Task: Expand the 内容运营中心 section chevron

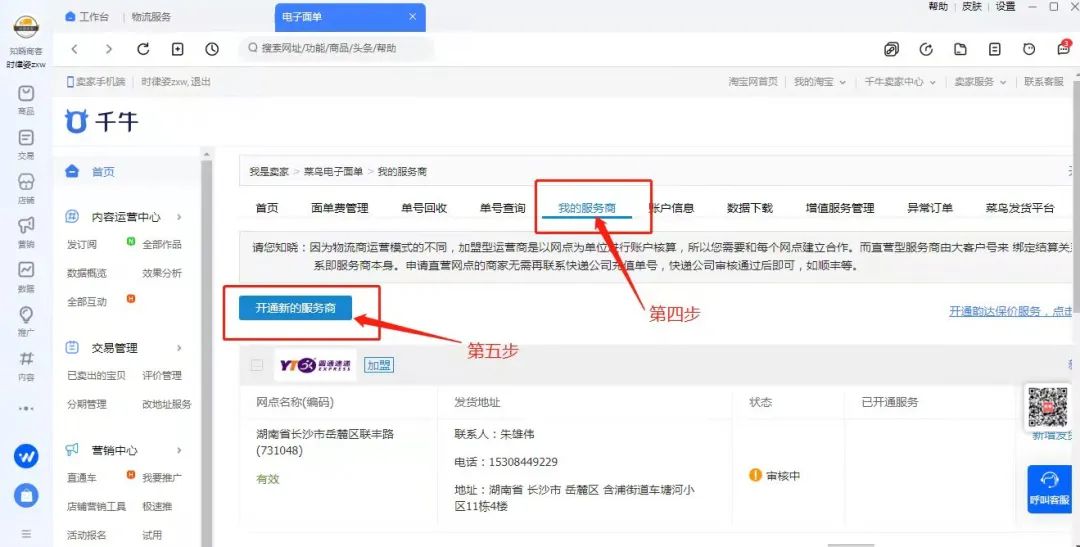Action: 180,217
